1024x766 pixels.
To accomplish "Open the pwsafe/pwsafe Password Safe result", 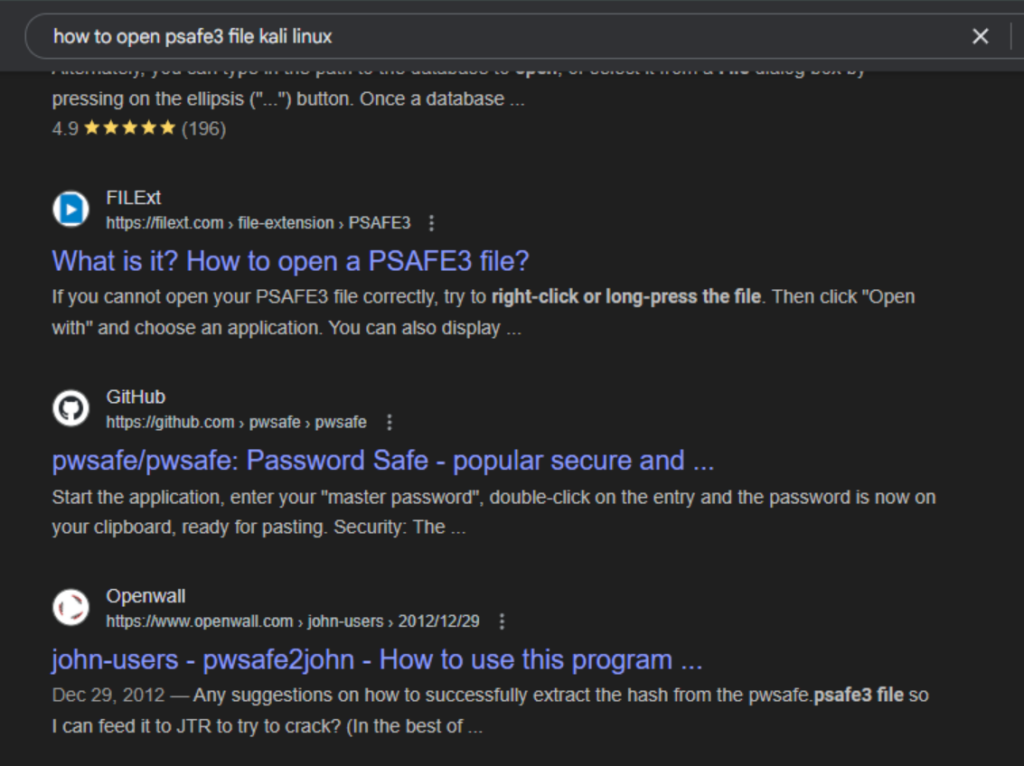I will click(x=383, y=460).
